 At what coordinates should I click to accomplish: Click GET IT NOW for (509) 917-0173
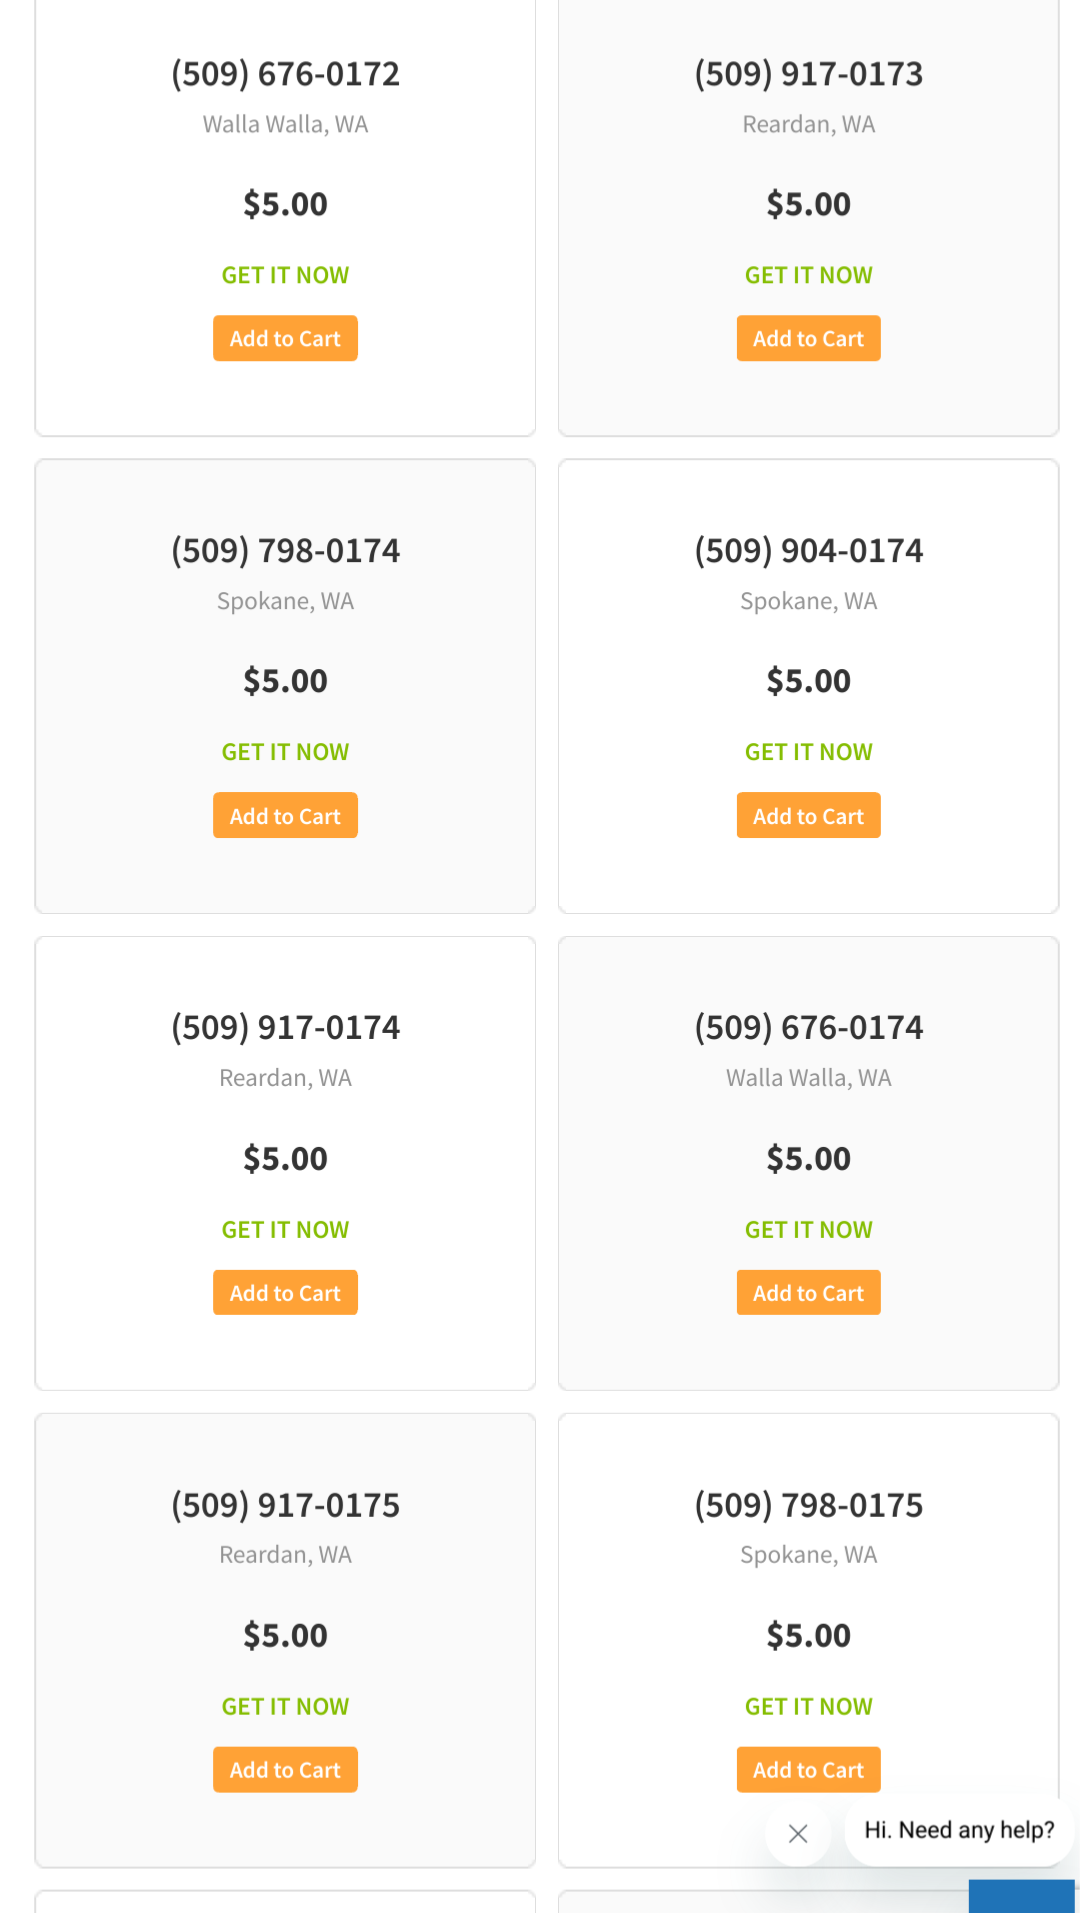click(x=808, y=275)
